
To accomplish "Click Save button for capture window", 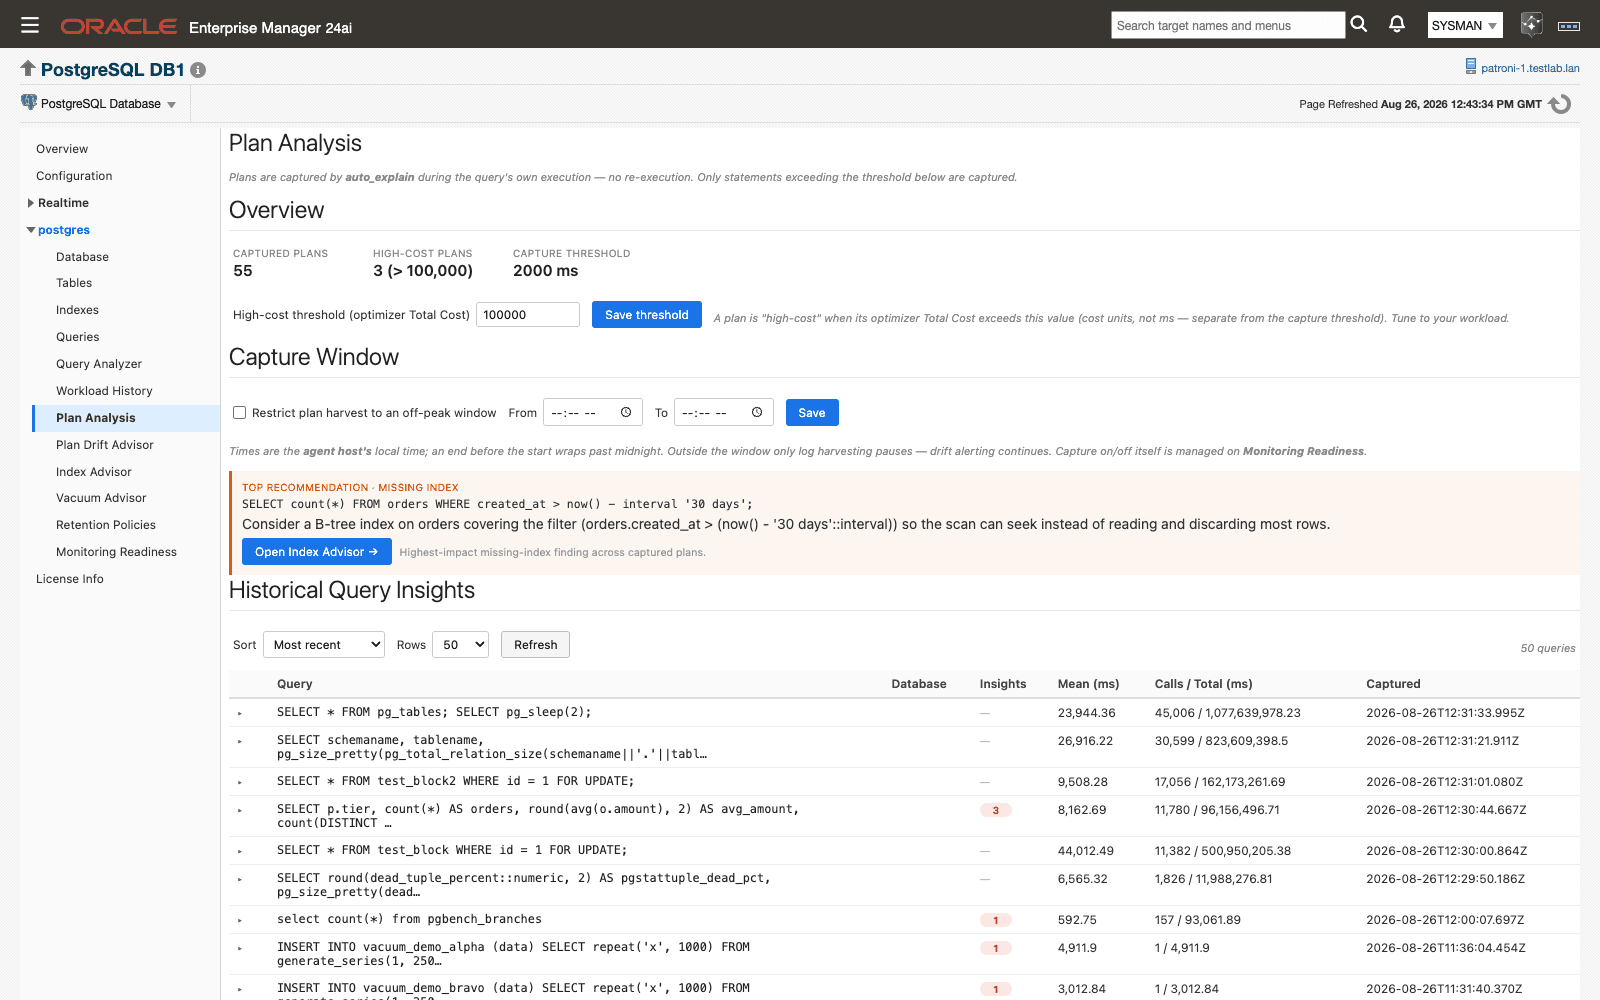I will point(812,412).
